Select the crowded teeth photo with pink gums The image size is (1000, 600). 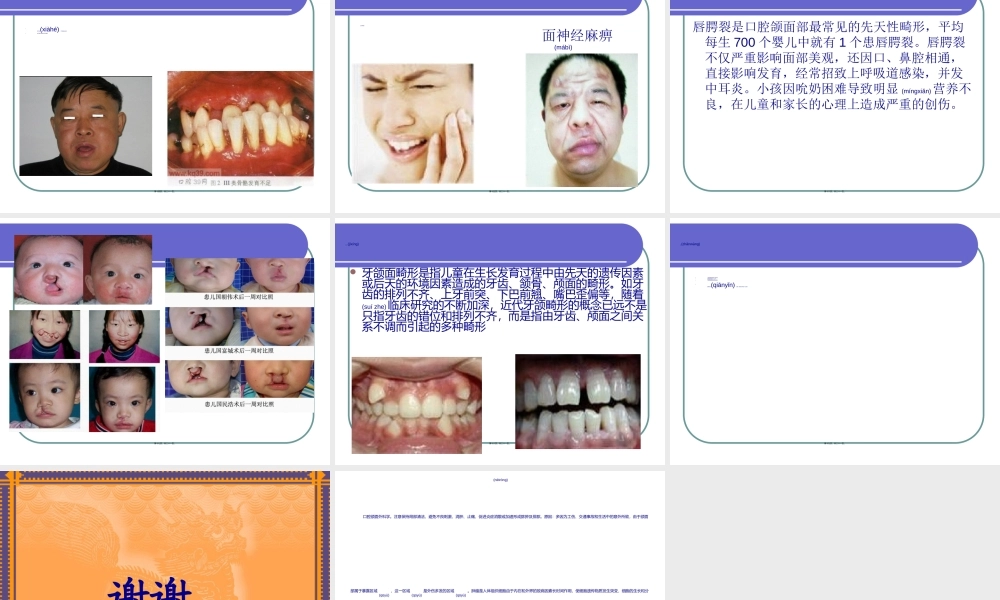[416, 405]
